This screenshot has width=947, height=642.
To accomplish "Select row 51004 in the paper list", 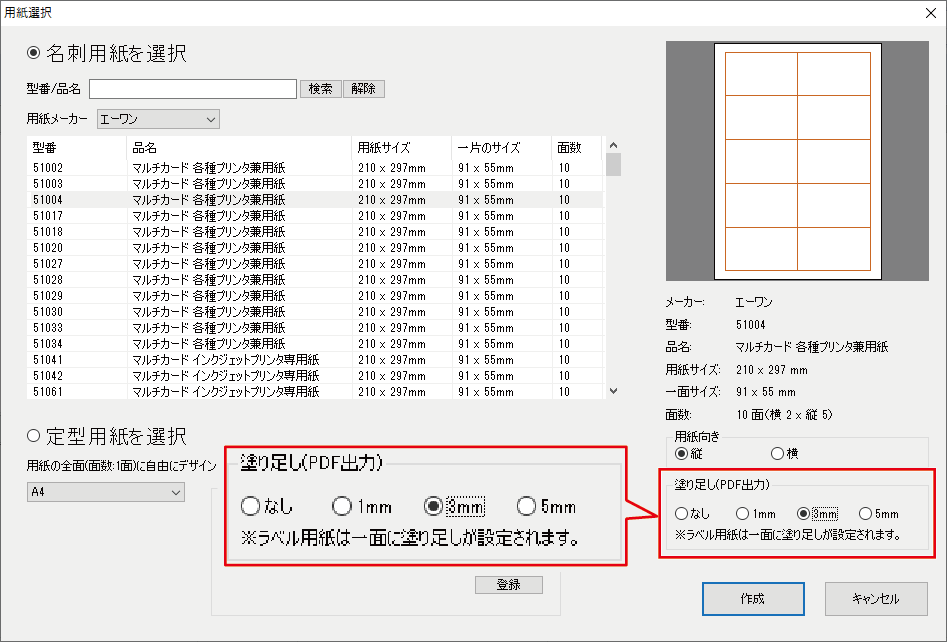I will coord(315,200).
